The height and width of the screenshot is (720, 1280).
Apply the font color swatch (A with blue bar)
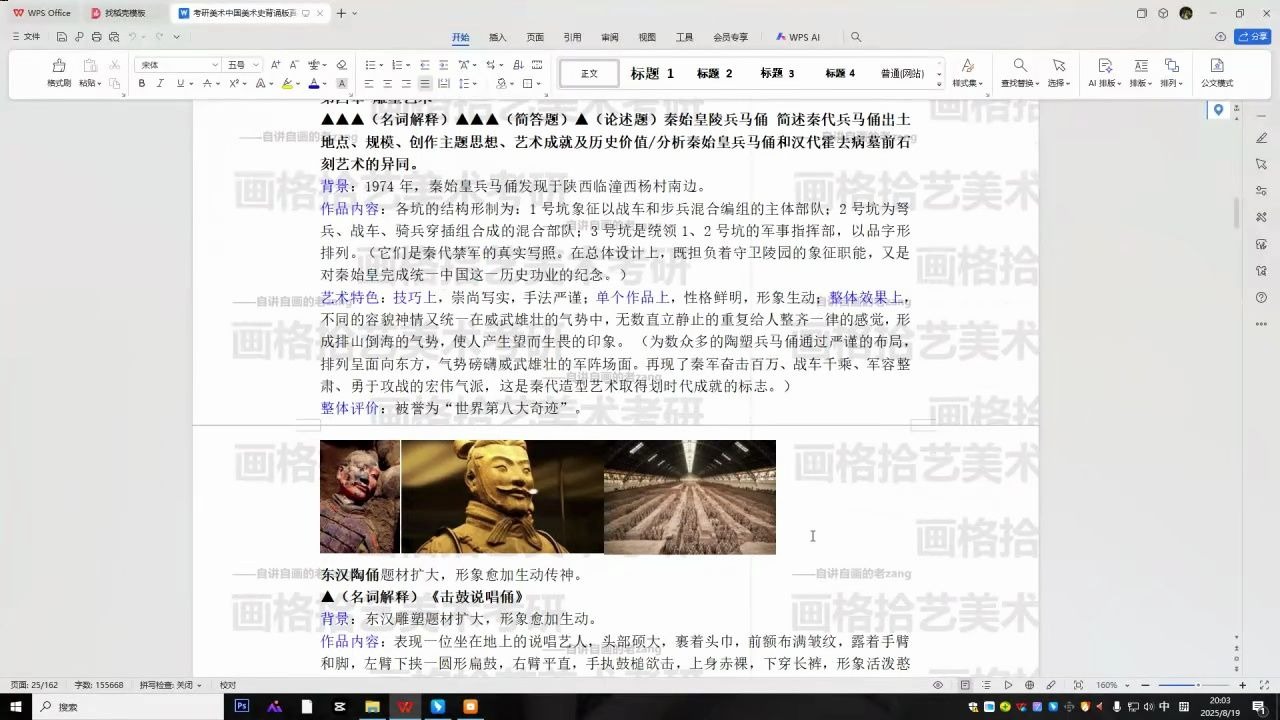click(313, 84)
